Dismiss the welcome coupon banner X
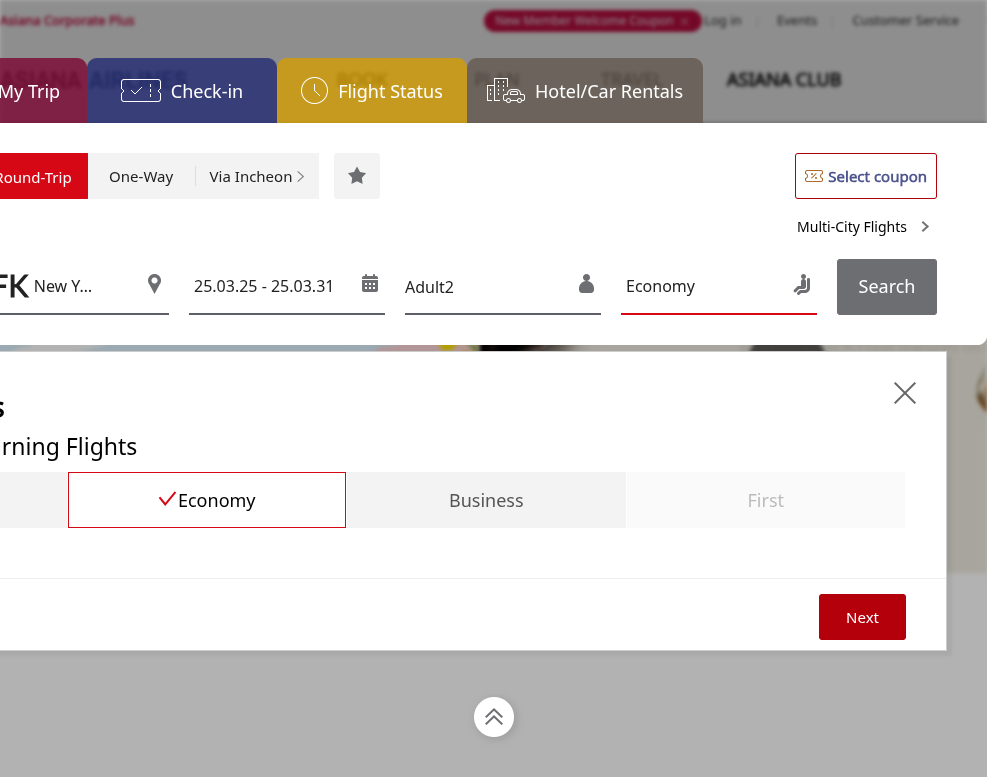The width and height of the screenshot is (987, 777). click(684, 21)
